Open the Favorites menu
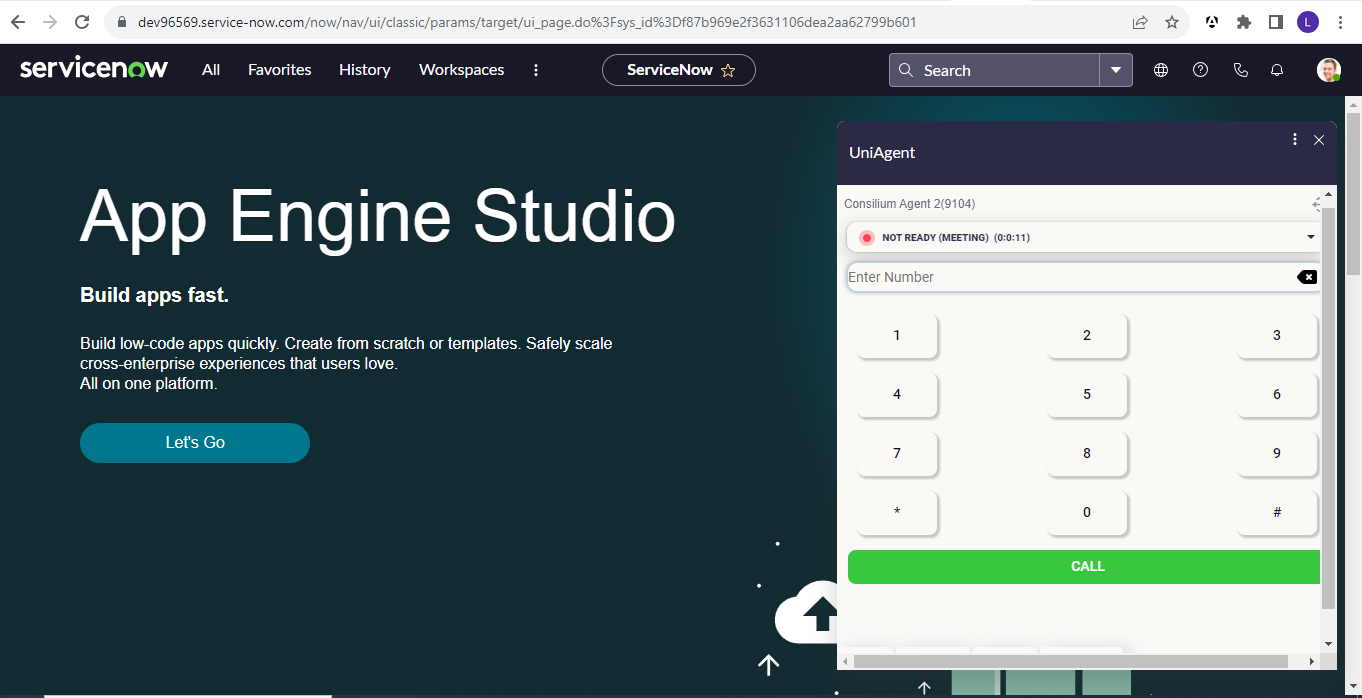 point(280,70)
